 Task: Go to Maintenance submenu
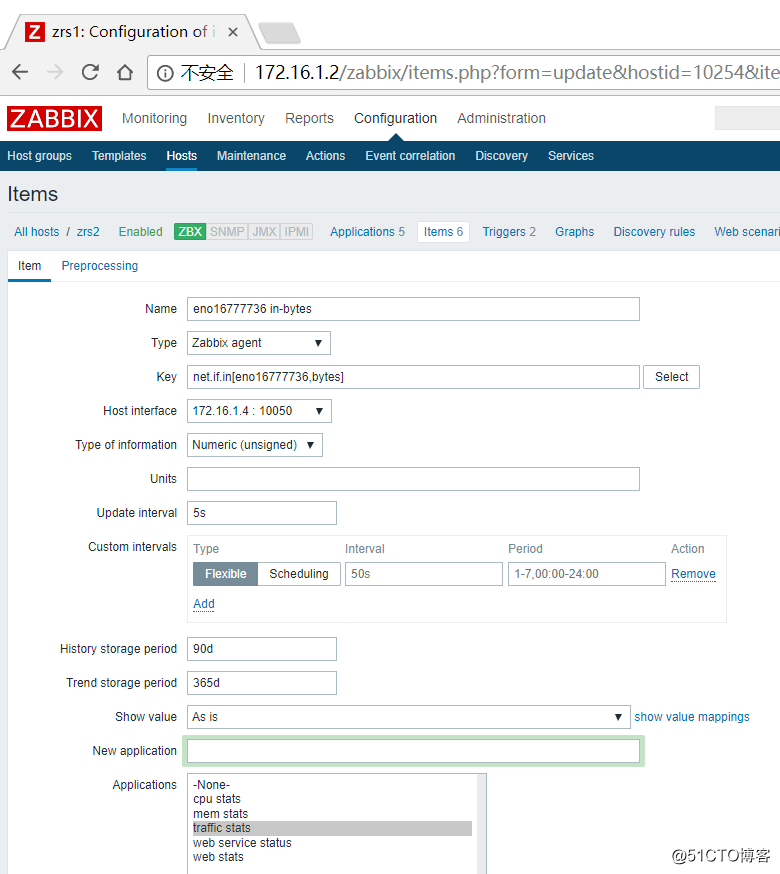click(251, 156)
